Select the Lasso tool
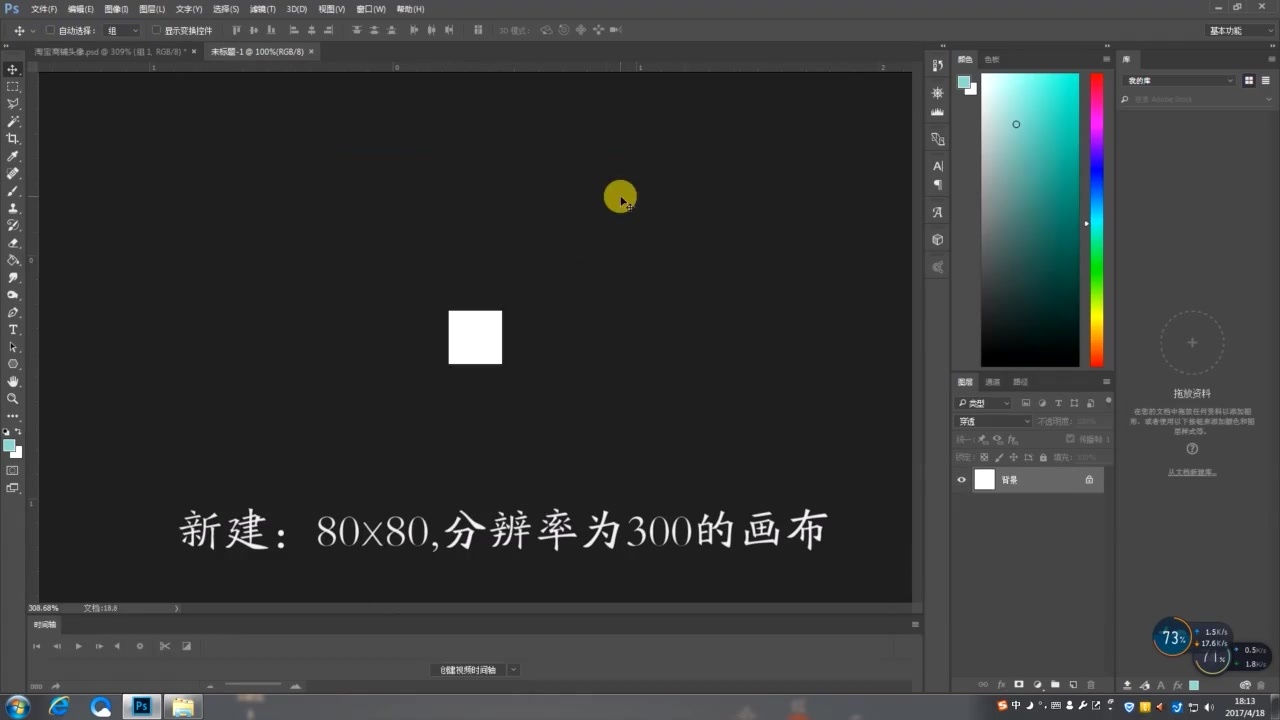 coord(13,104)
